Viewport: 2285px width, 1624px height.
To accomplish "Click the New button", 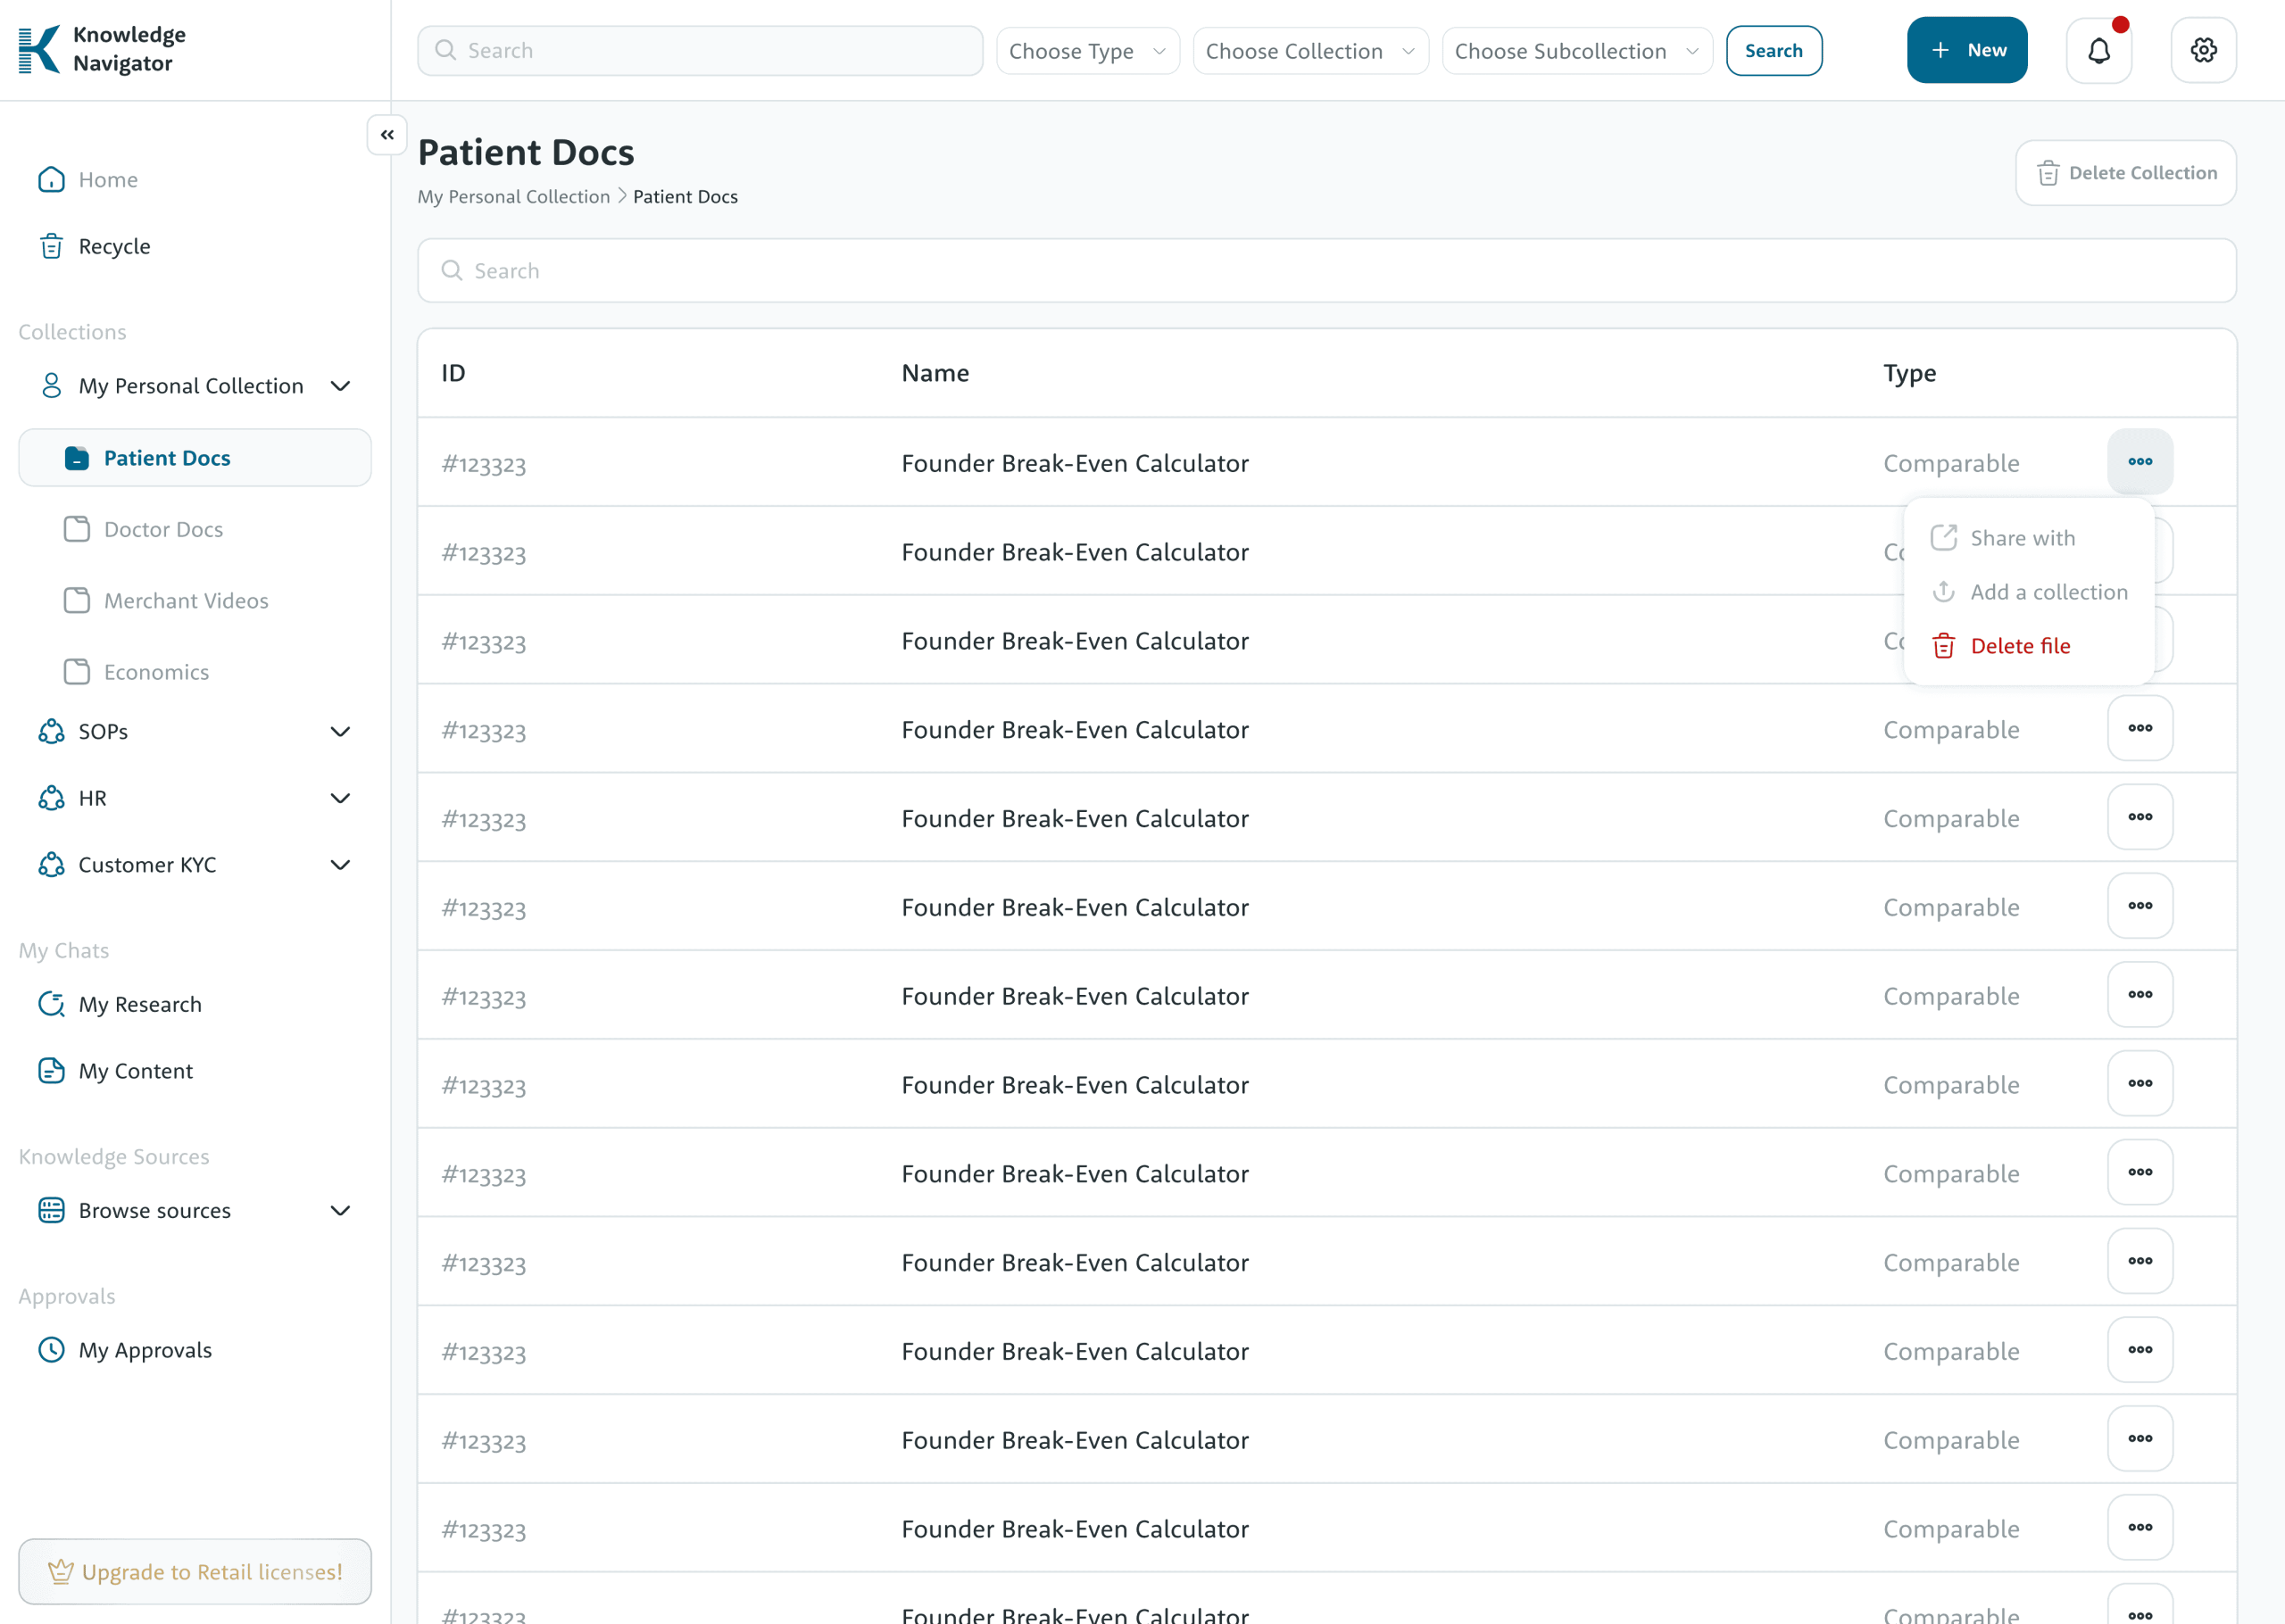I will click(1966, 50).
